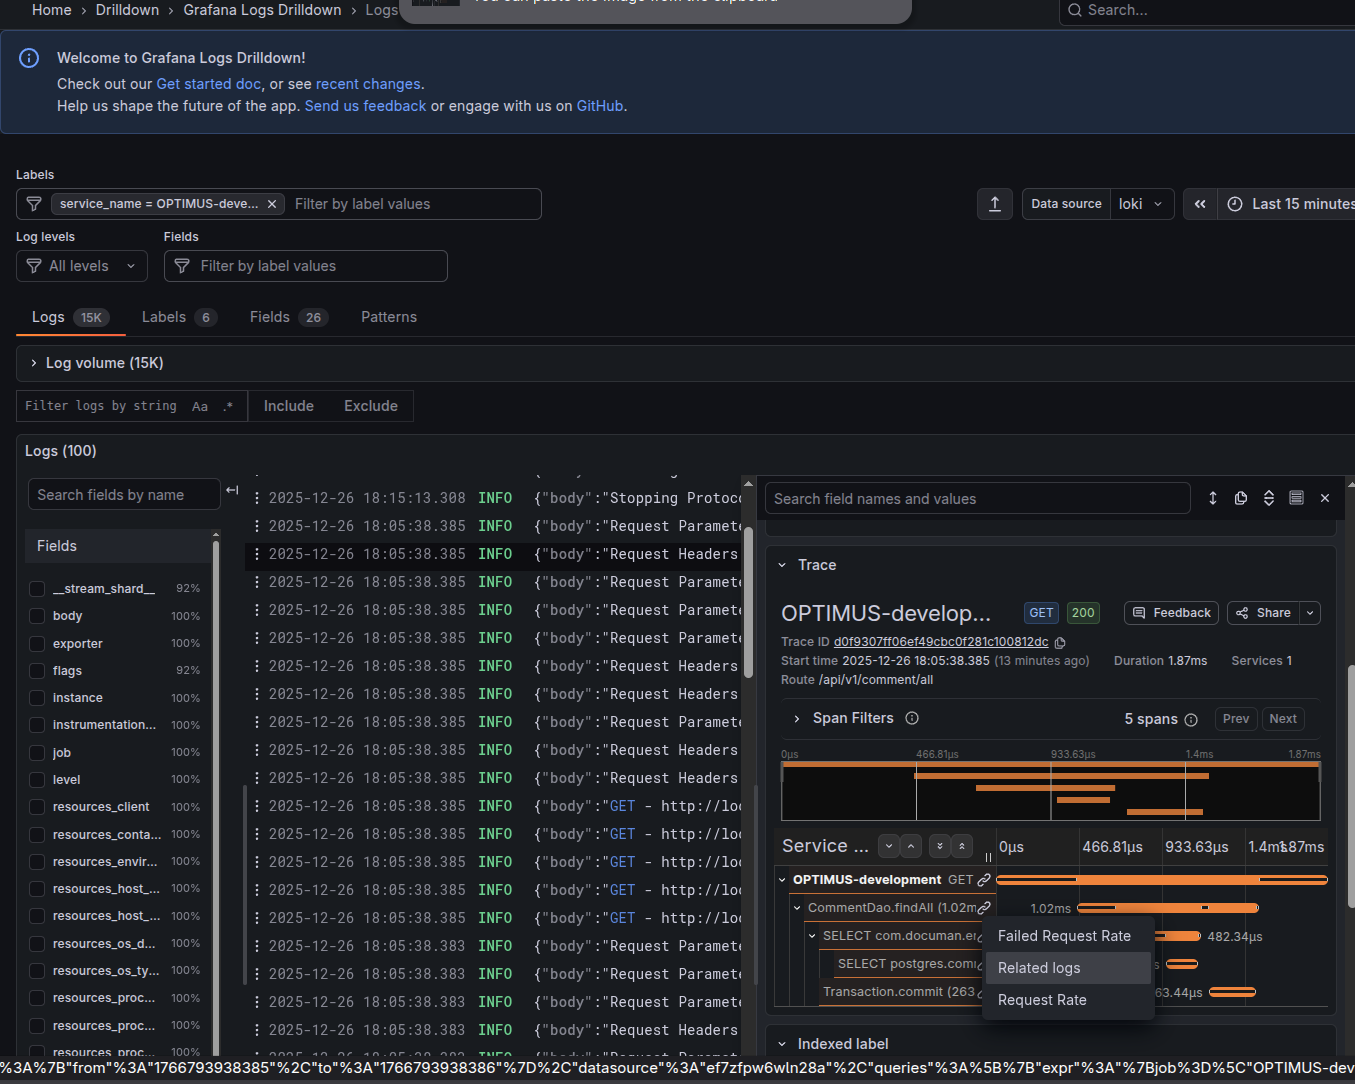Open the Get started doc link
Screen dimensions: 1355x1084
click(x=208, y=84)
